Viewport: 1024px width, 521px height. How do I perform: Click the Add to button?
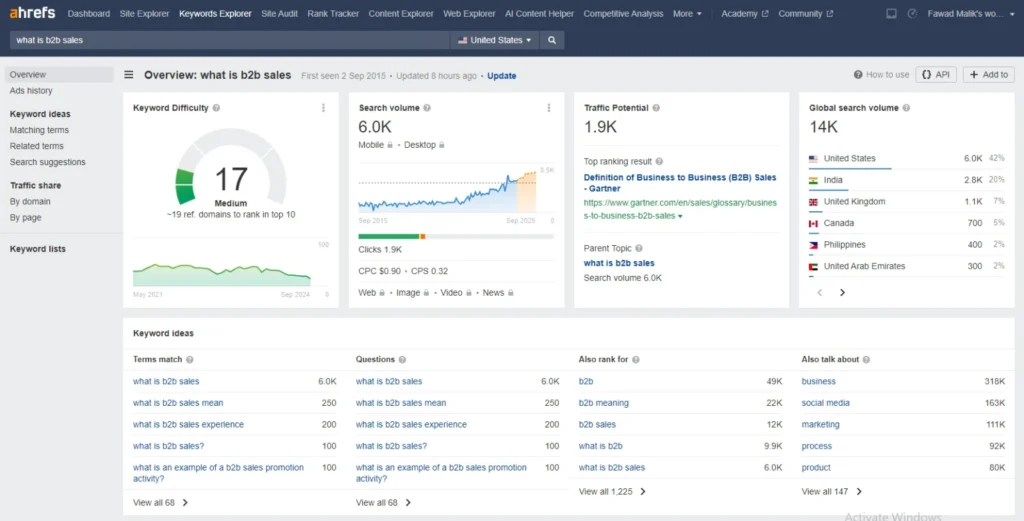(x=989, y=74)
